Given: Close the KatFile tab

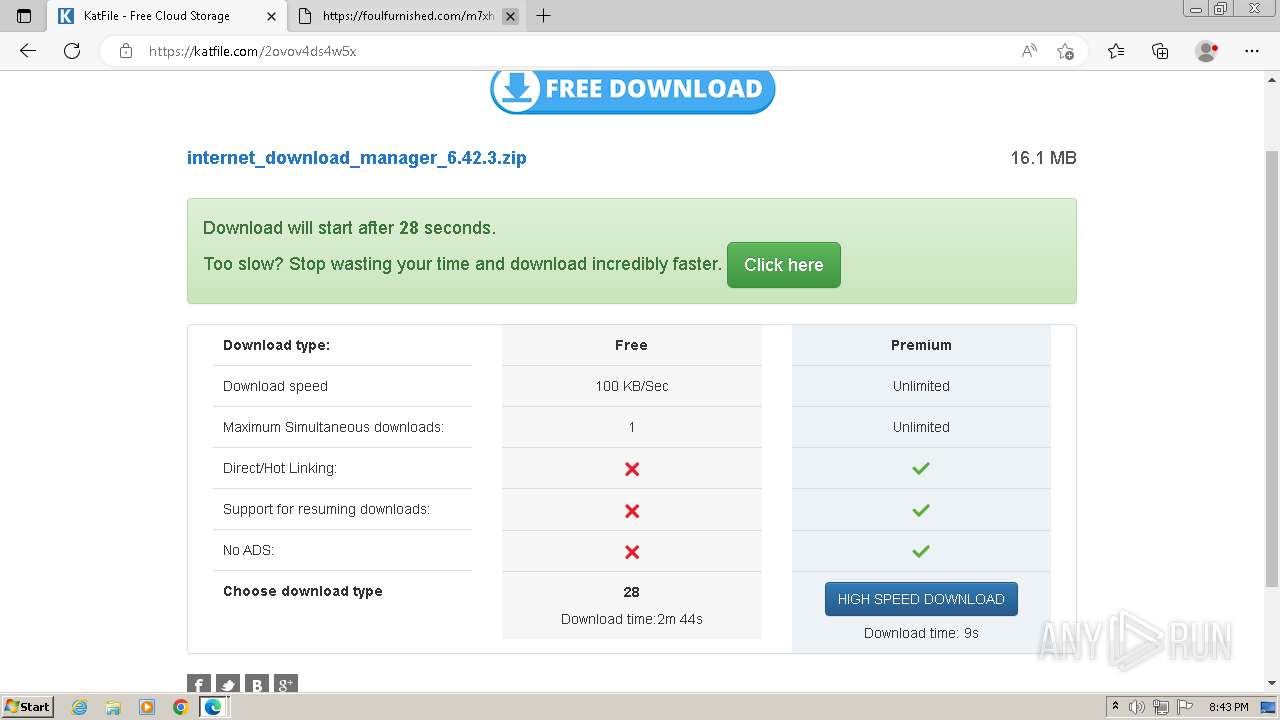Looking at the screenshot, I should coord(271,16).
